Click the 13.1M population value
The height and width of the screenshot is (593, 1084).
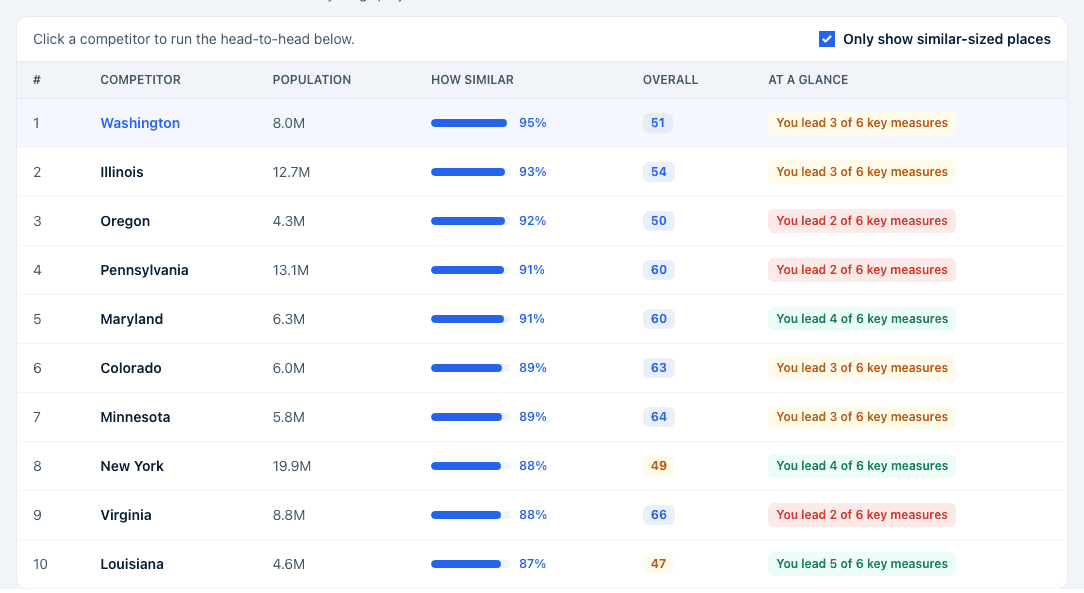(290, 270)
